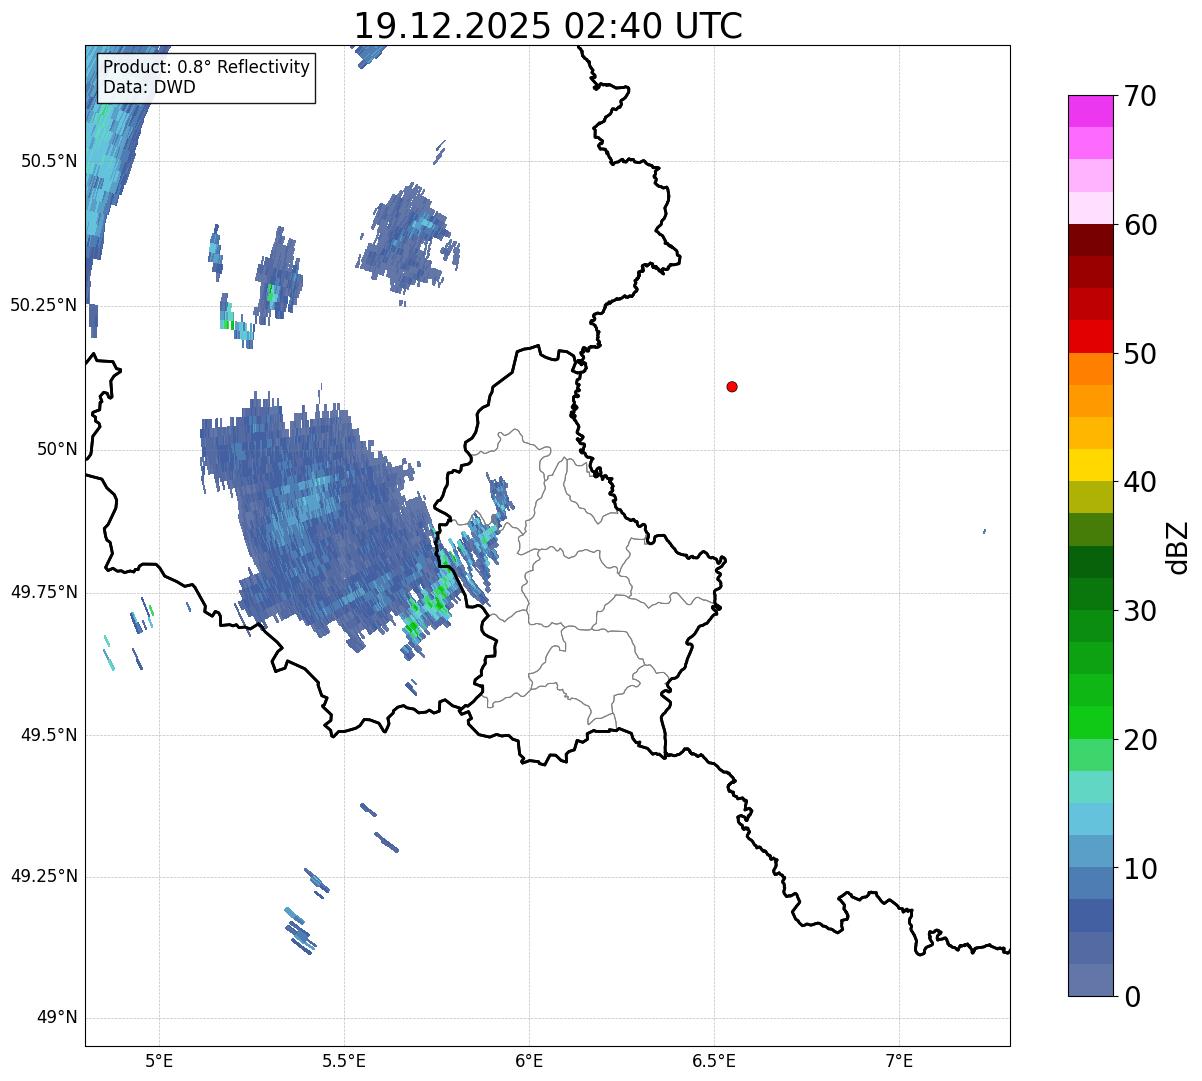Click the longitude label 7°E
This screenshot has height=1081, width=1202.
(x=899, y=1060)
